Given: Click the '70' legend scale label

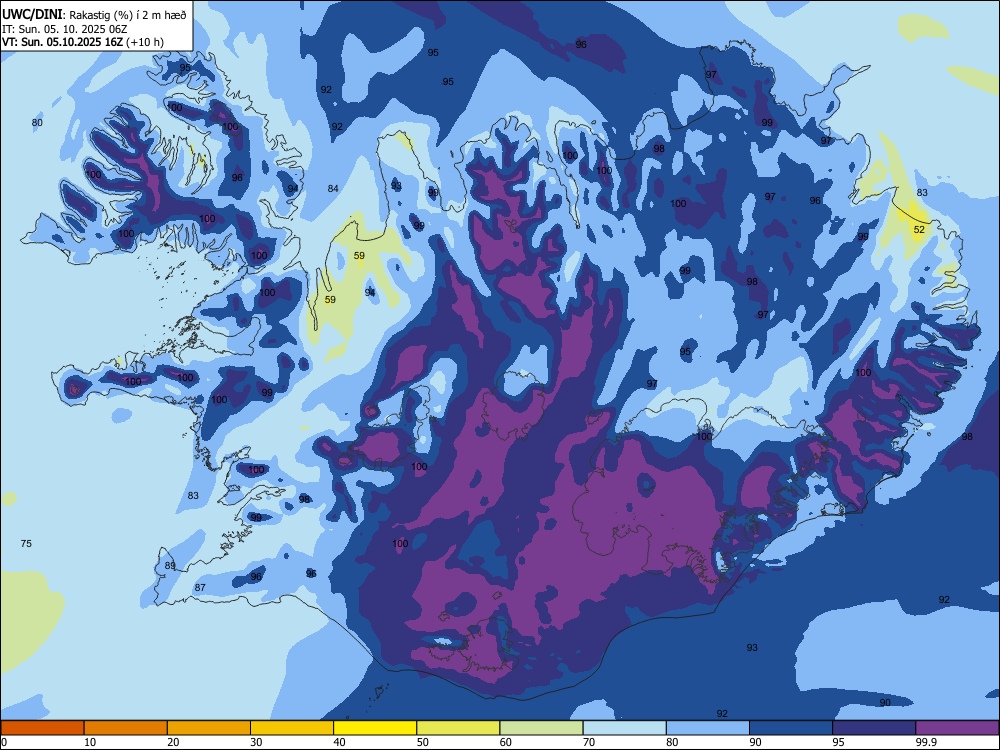Looking at the screenshot, I should pos(589,742).
